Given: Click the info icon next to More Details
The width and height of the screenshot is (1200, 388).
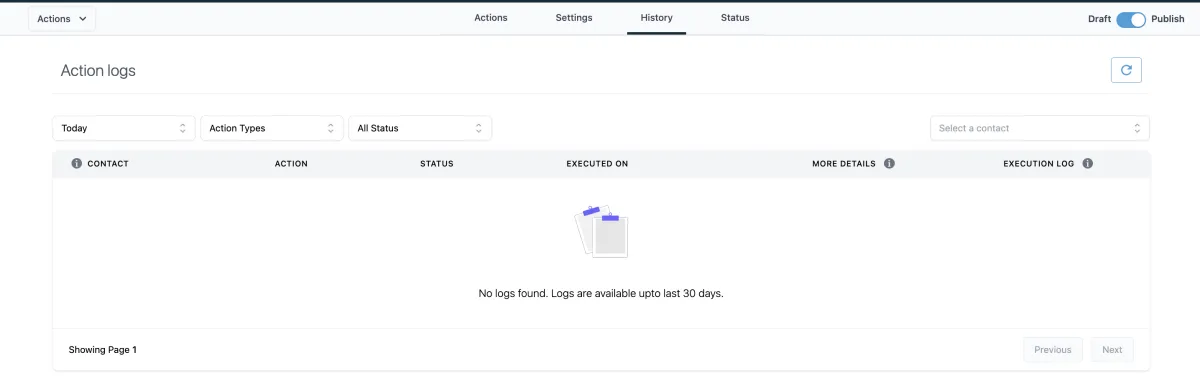Looking at the screenshot, I should point(889,163).
